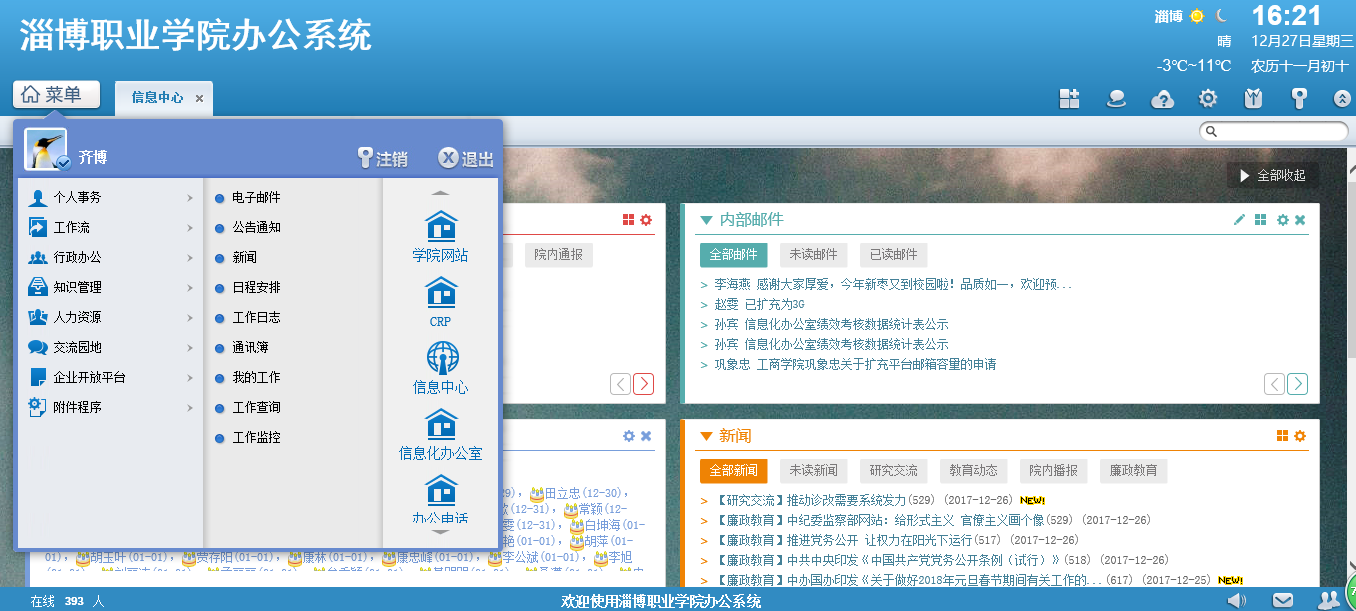Image resolution: width=1356 pixels, height=611 pixels.
Task: Click the gear settings icon in top toolbar
Action: pyautogui.click(x=1208, y=98)
